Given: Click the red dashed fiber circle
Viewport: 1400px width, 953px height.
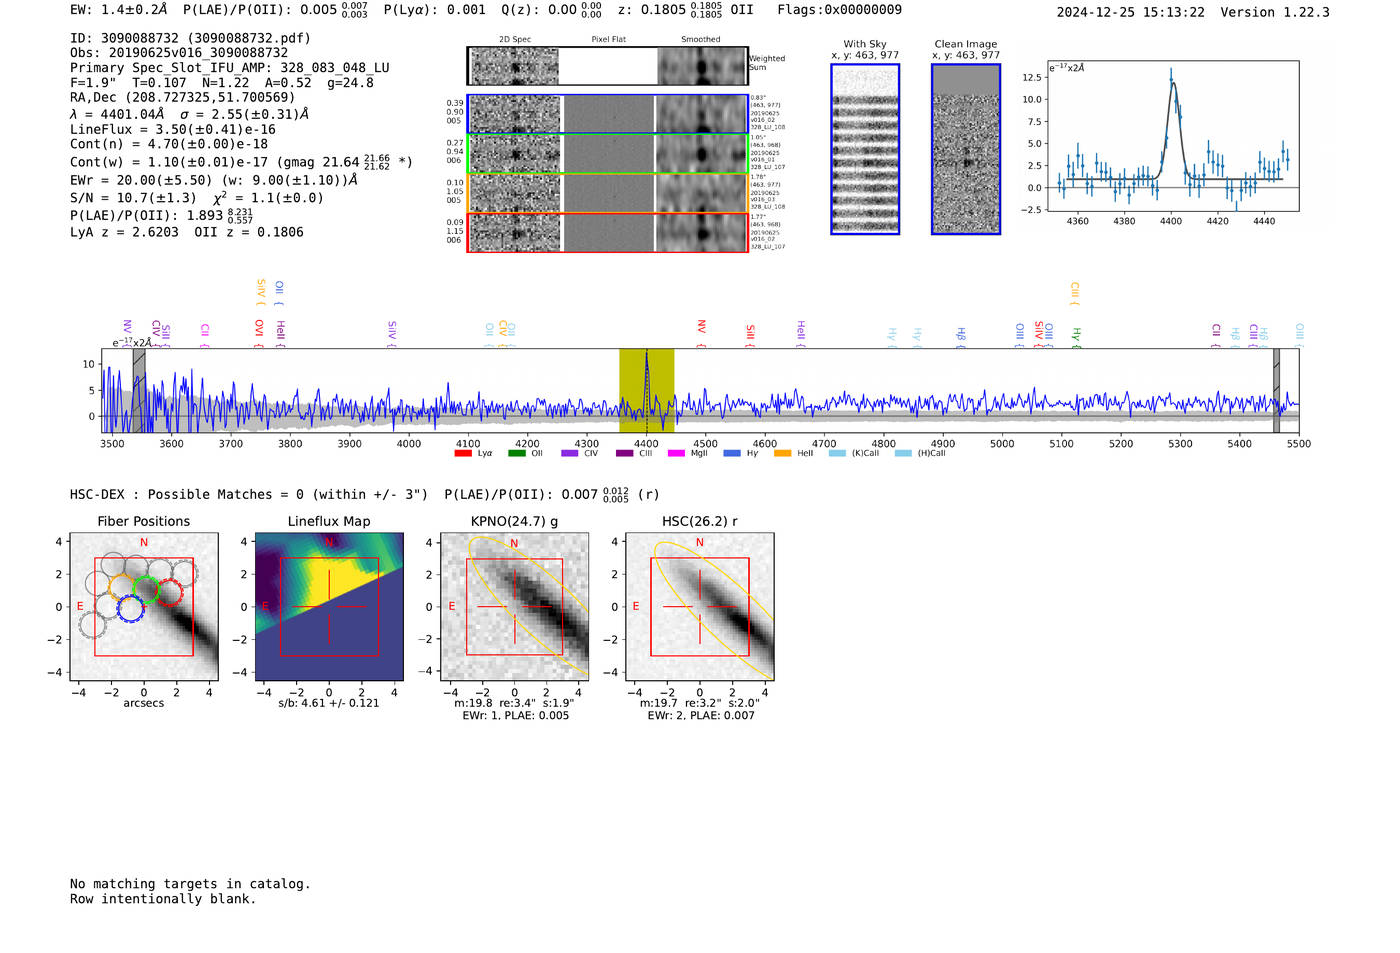Looking at the screenshot, I should 170,592.
